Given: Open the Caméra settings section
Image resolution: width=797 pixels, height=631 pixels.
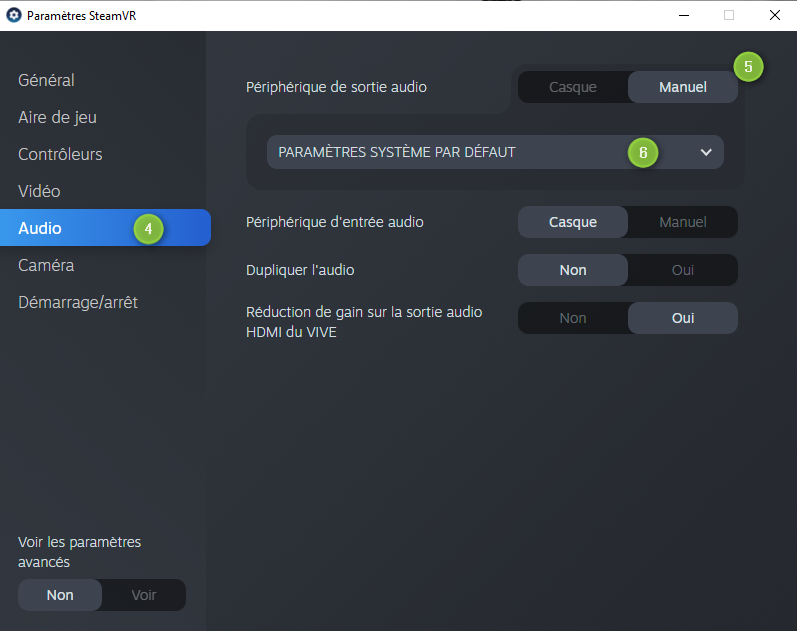Looking at the screenshot, I should (x=46, y=265).
